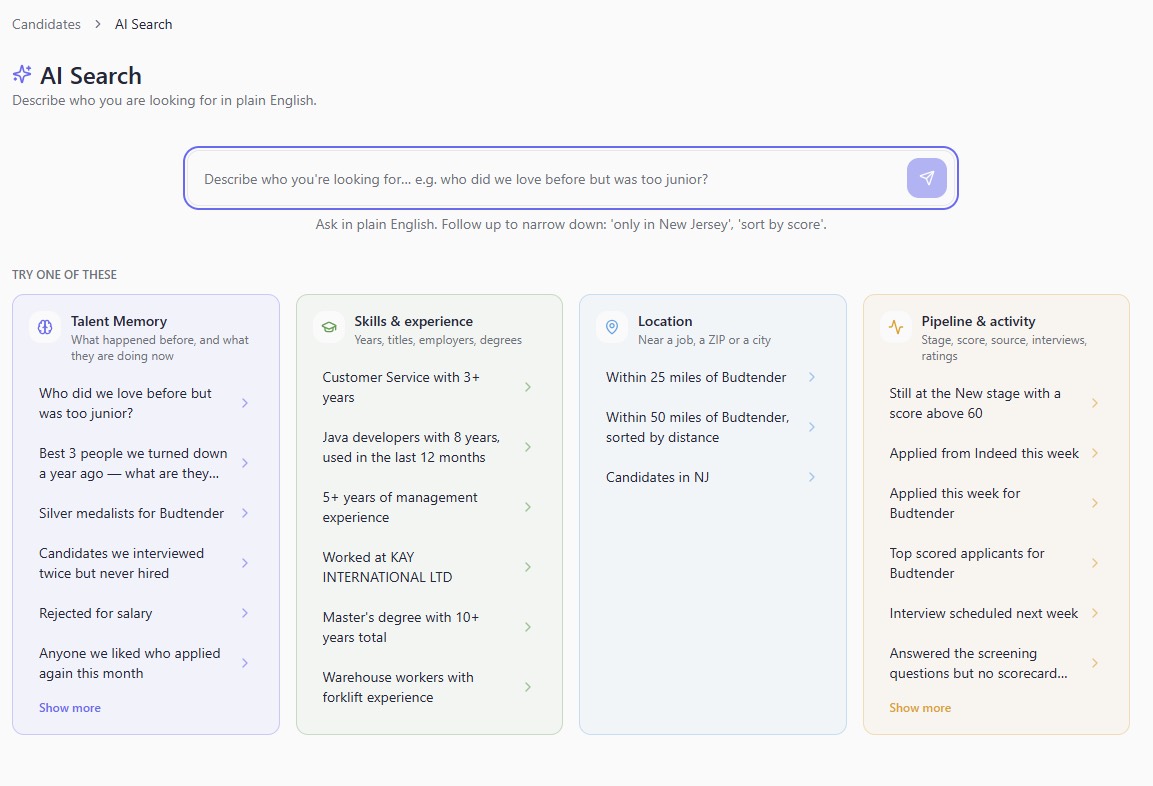Click the 'TRY ONE OF THESE' label
Screen dimensions: 1153x786
[64, 274]
